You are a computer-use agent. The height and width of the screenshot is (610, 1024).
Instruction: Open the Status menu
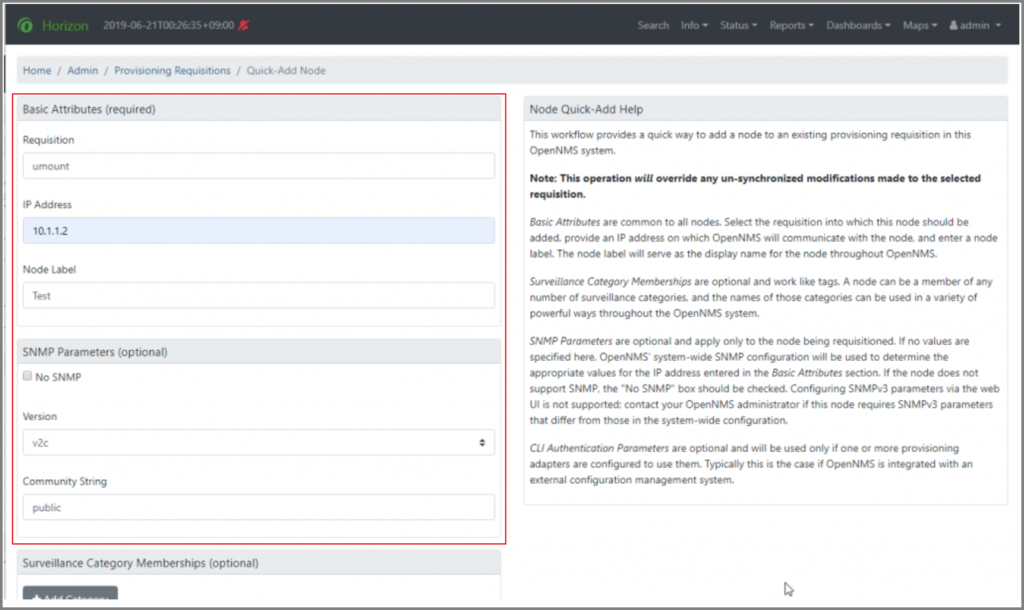(739, 25)
